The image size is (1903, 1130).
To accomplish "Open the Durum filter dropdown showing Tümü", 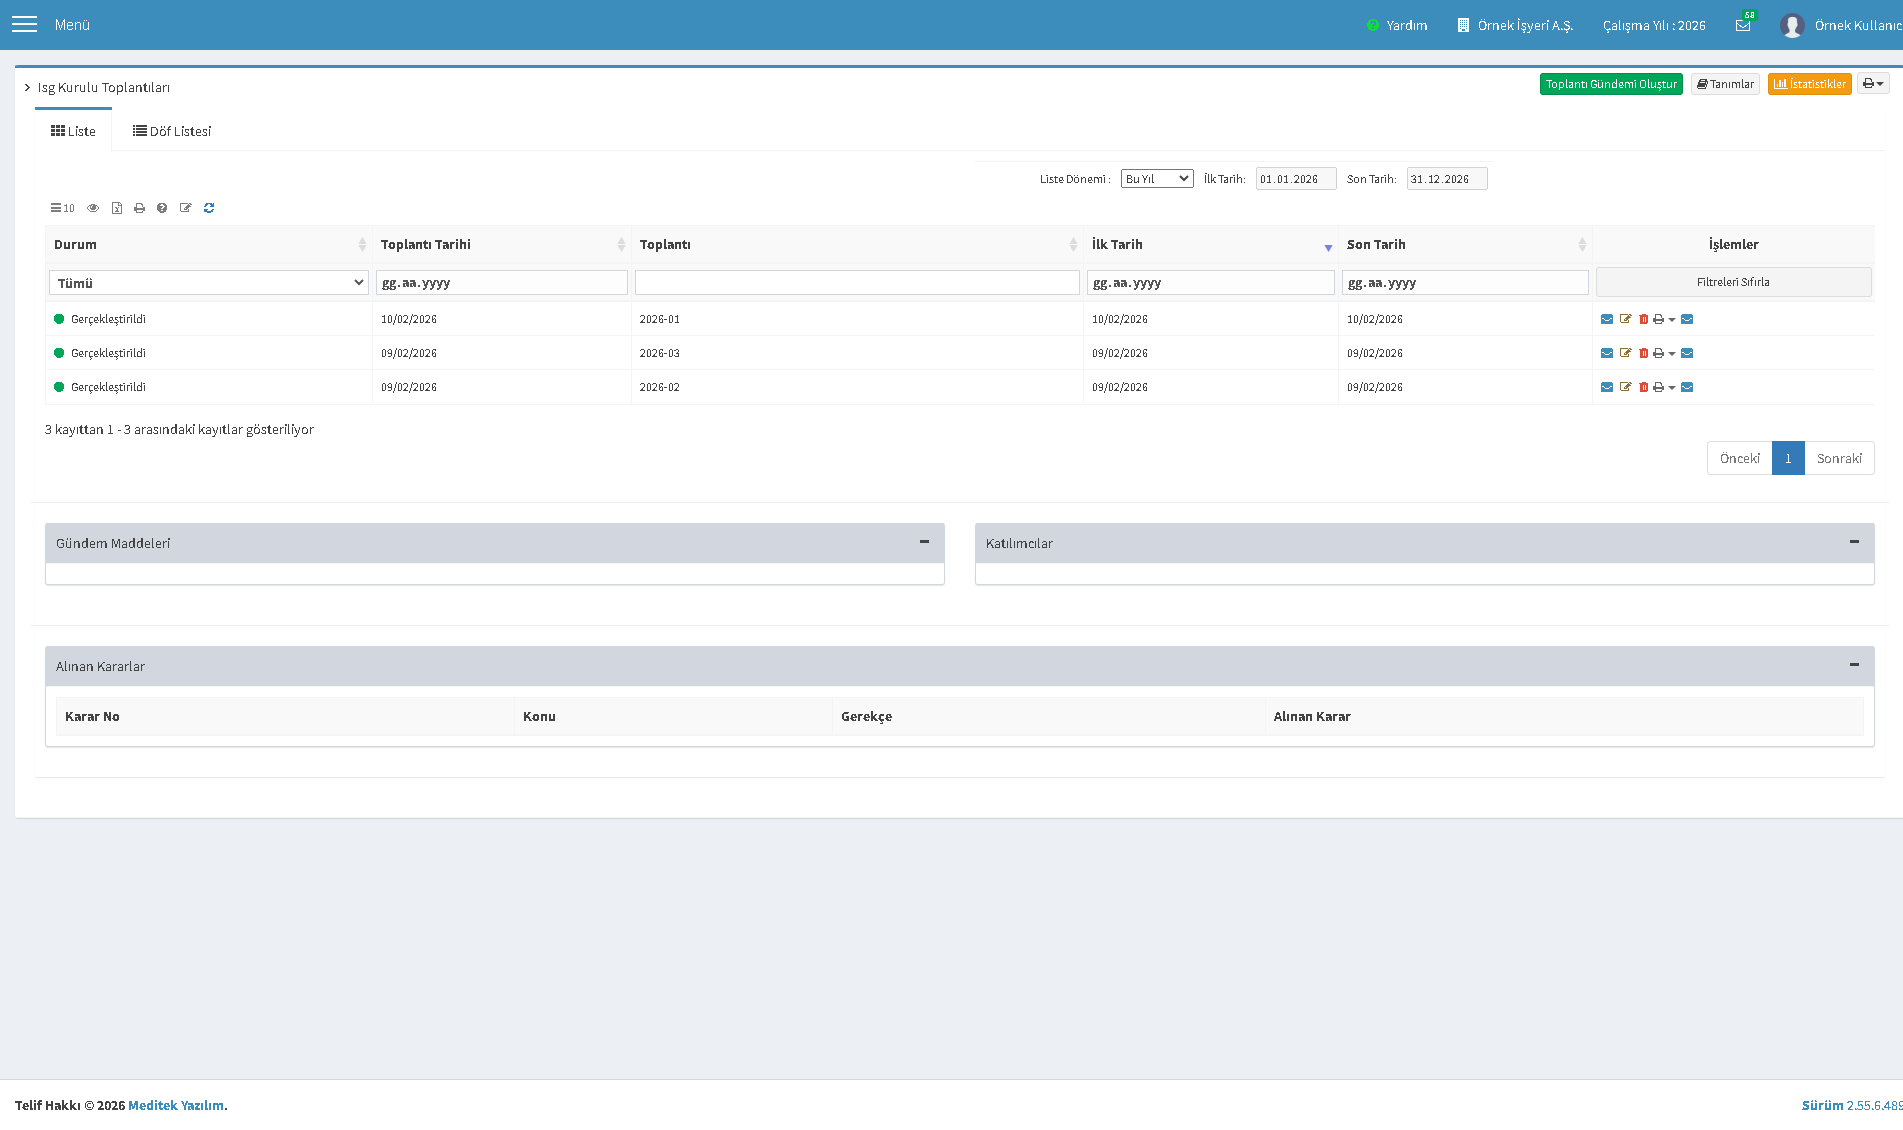I will 209,283.
